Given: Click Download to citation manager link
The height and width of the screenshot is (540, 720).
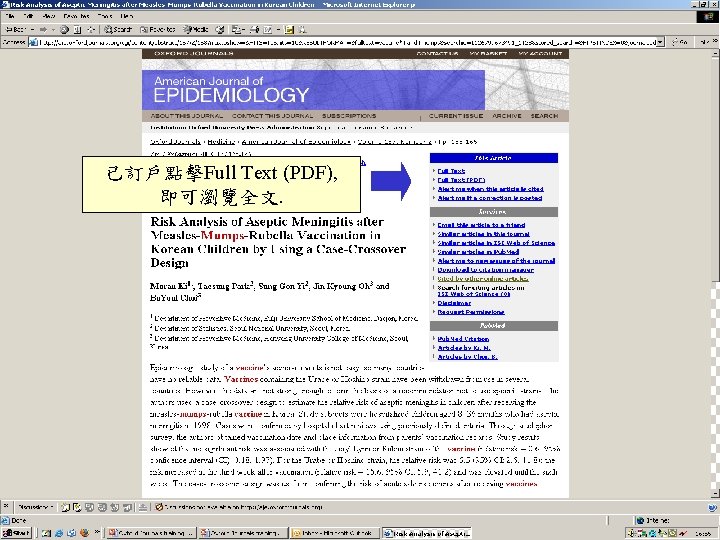Looking at the screenshot, I should pos(485,270).
